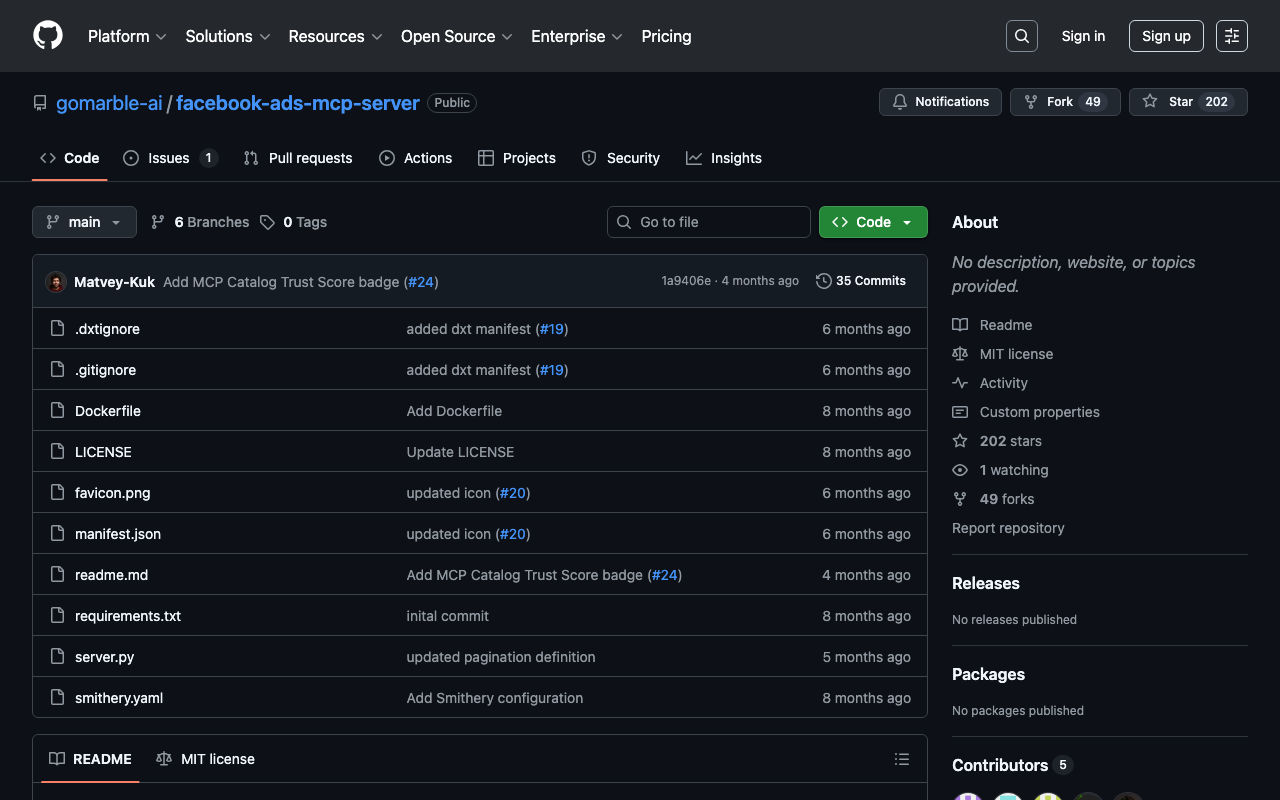1280x800 pixels.
Task: Expand the main branch dropdown
Action: (84, 222)
